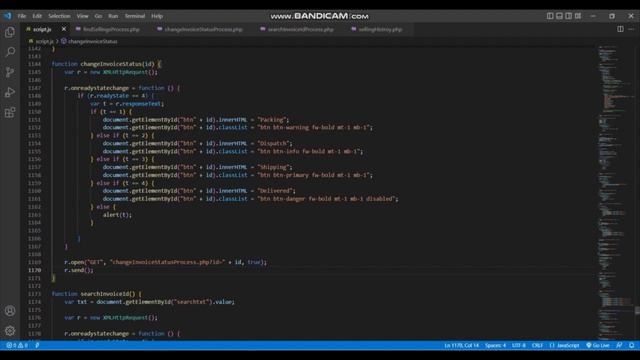Go to line via Ln 1170, Col 14
The height and width of the screenshot is (360, 640).
point(461,345)
